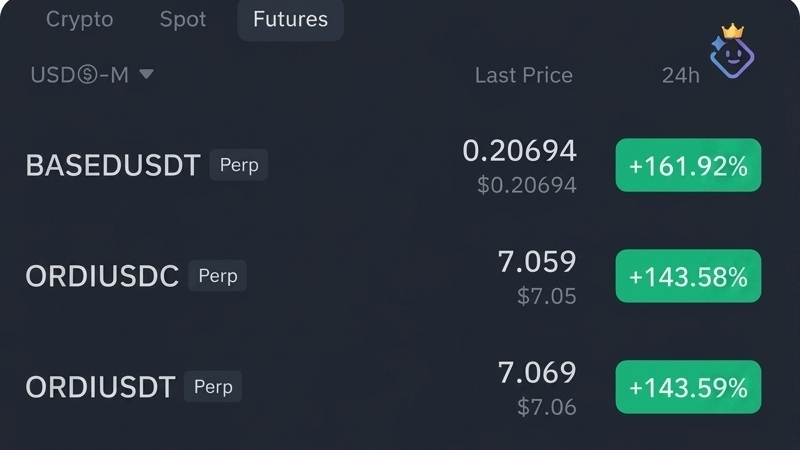Viewport: 800px width, 450px height.
Task: Click the dropdown arrow beside USD-M
Action: [146, 74]
